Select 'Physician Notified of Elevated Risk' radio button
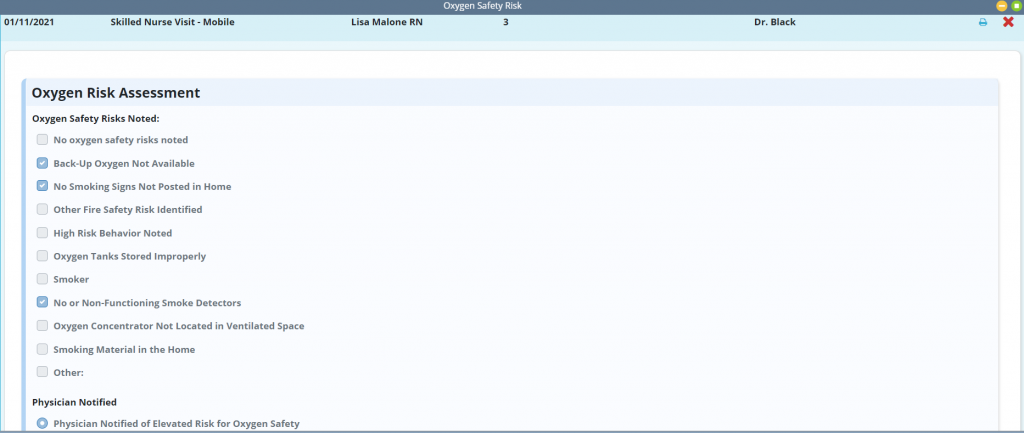This screenshot has width=1024, height=433. point(42,424)
